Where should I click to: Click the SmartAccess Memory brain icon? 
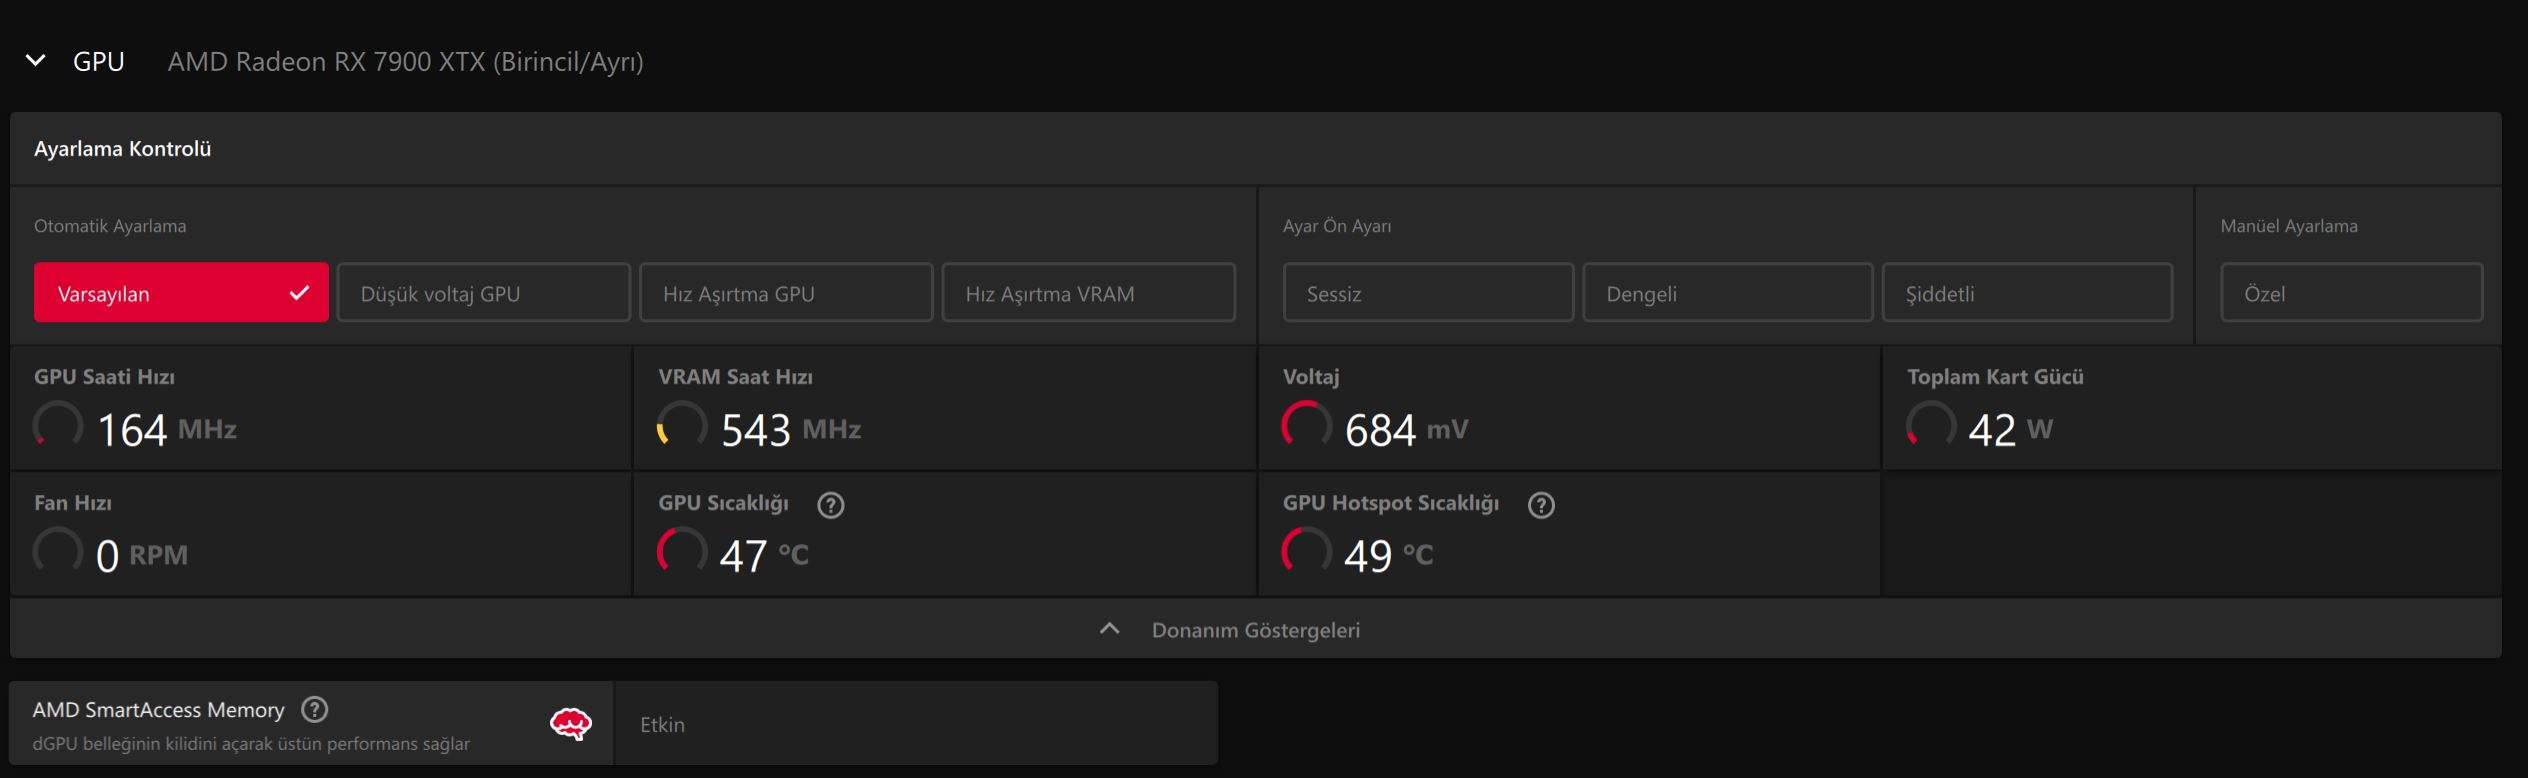pyautogui.click(x=571, y=723)
